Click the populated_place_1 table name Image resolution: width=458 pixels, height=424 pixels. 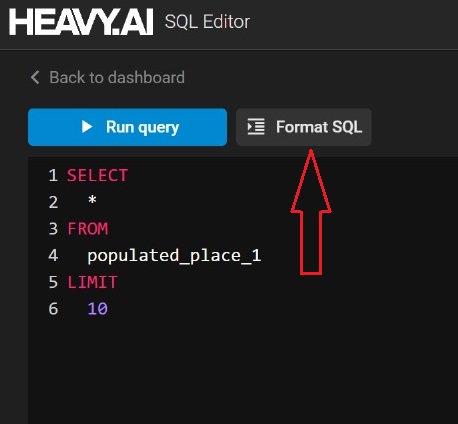[x=174, y=256]
